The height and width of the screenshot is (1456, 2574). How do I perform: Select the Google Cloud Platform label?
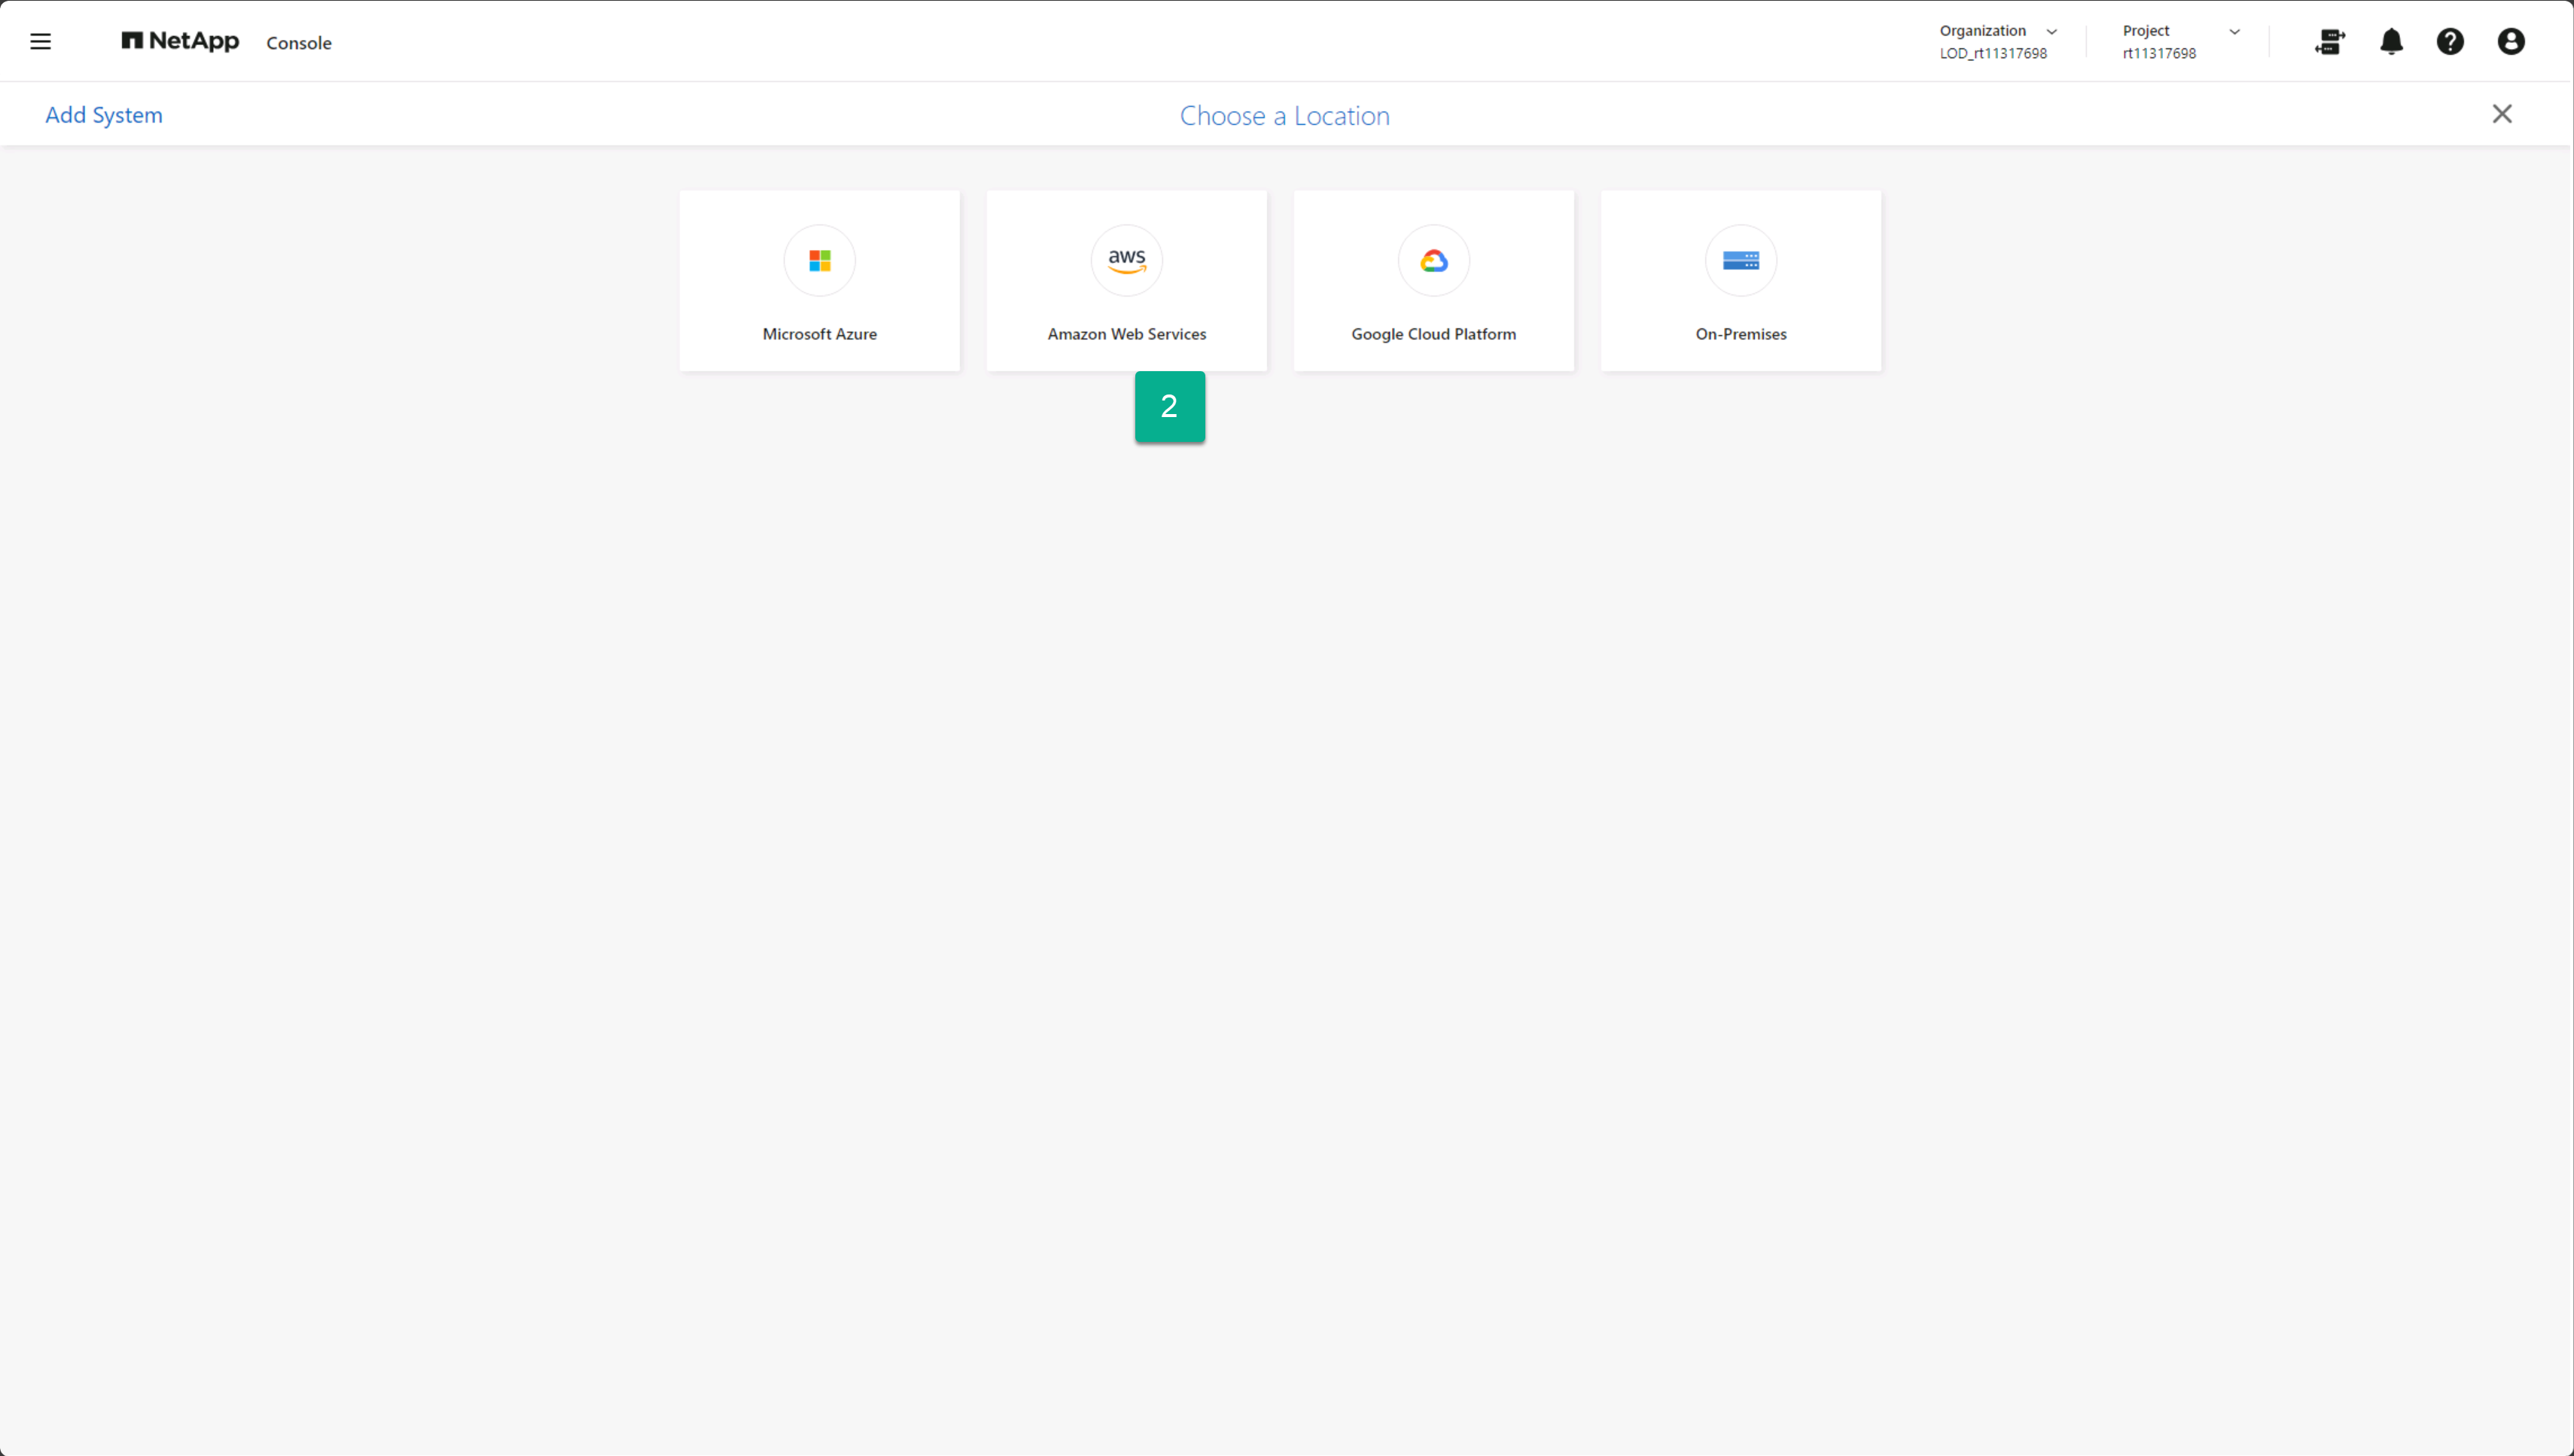click(1433, 334)
